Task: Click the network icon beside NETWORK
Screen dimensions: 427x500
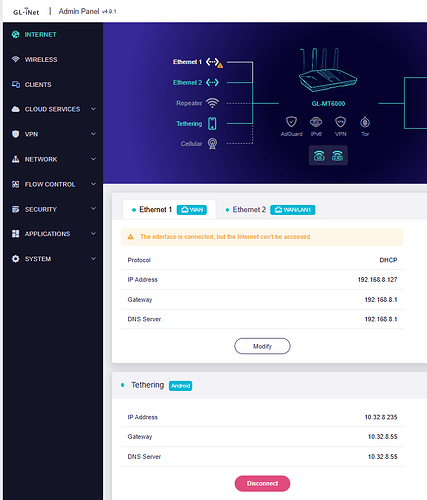Action: [x=15, y=159]
